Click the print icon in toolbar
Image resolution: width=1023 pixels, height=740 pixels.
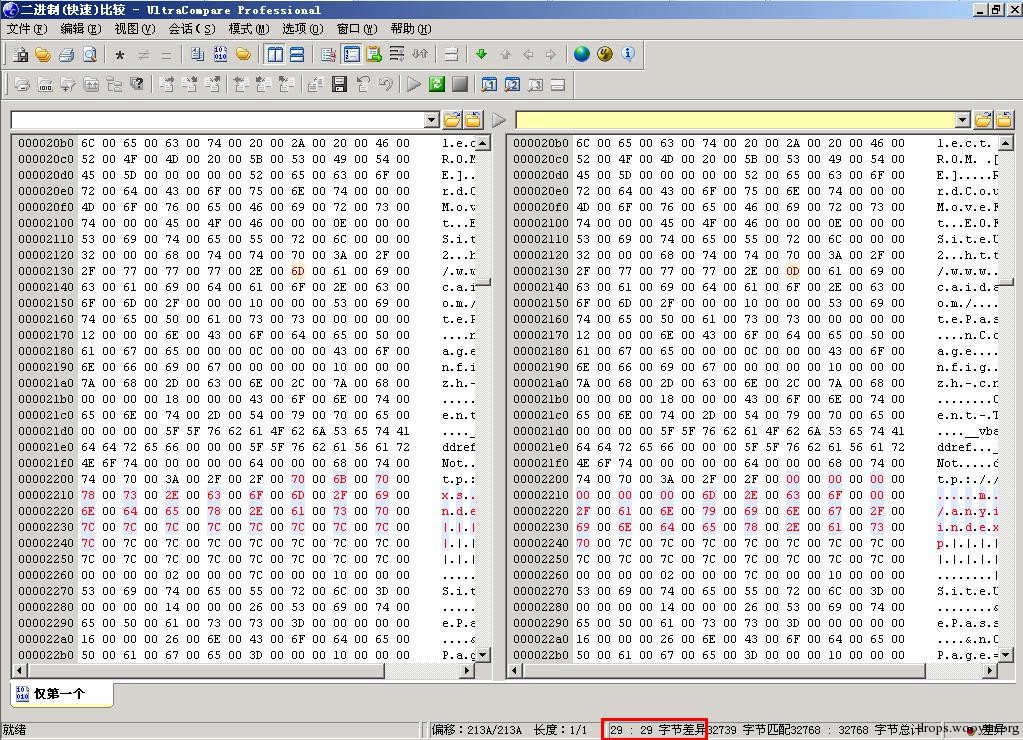point(66,55)
